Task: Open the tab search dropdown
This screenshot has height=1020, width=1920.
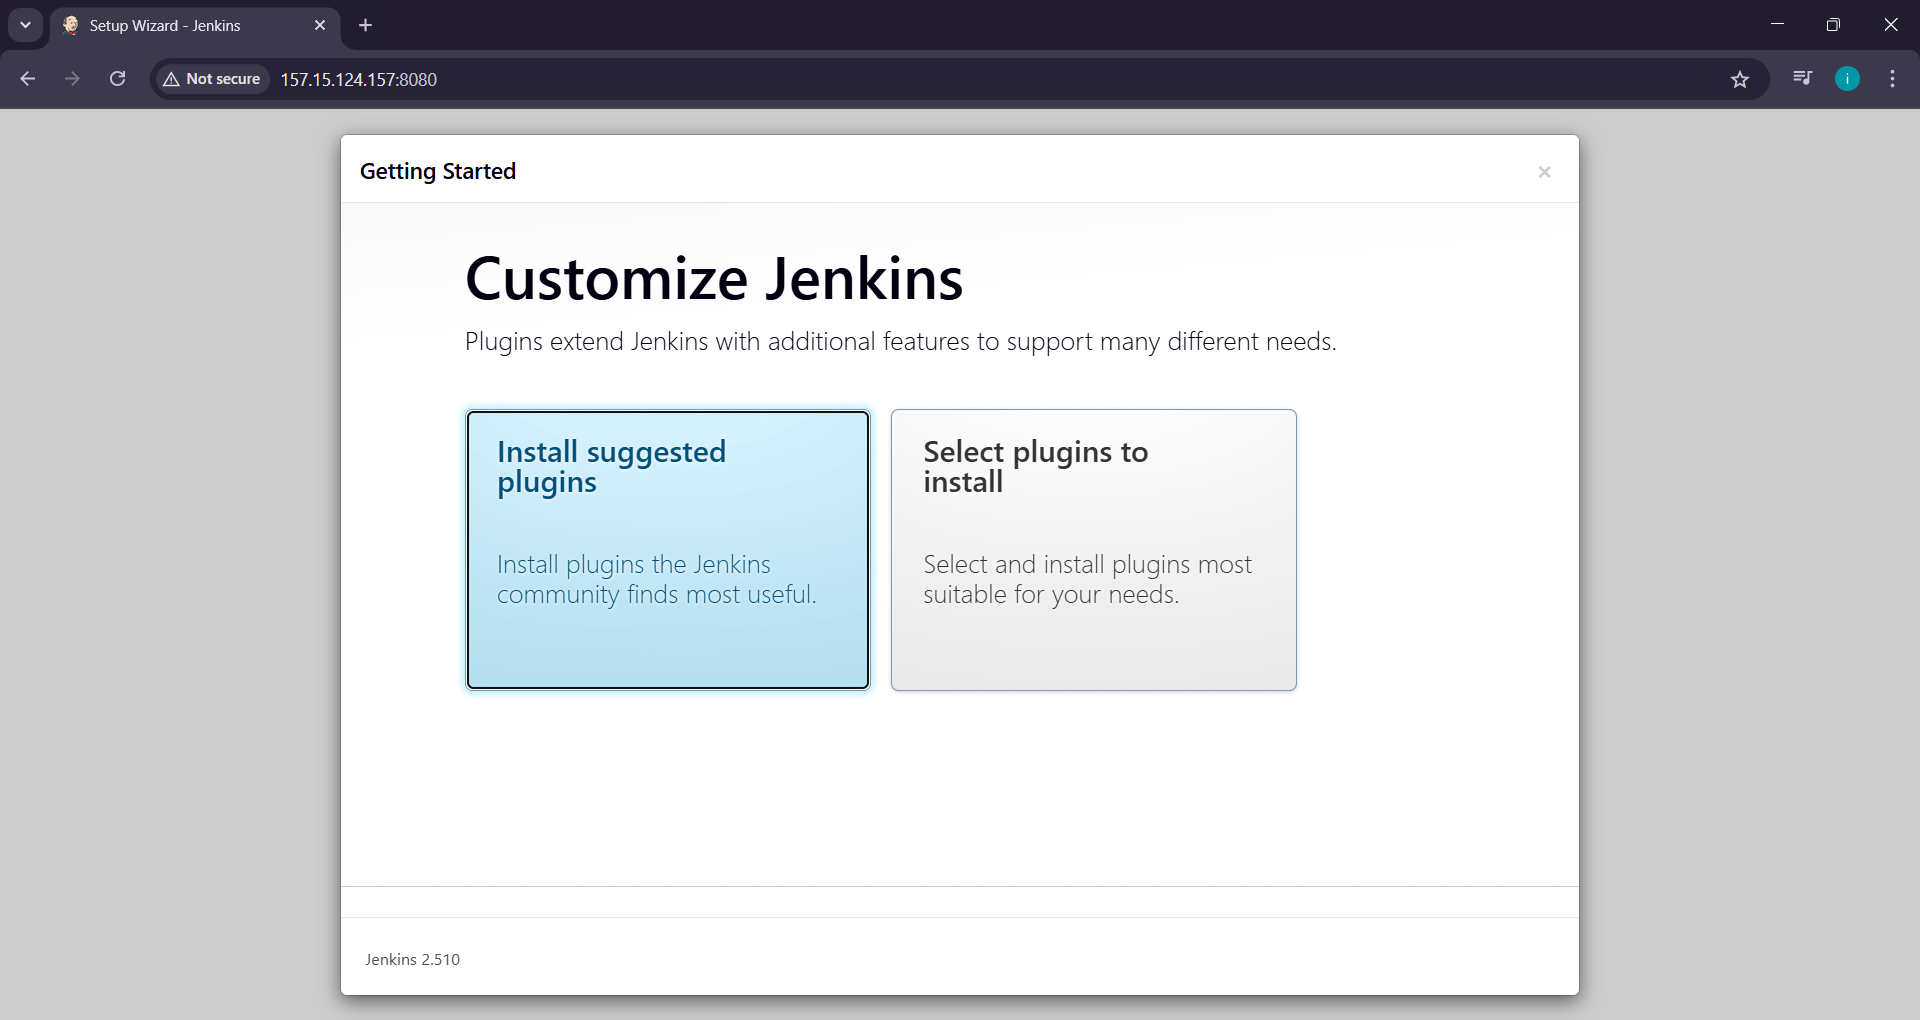Action: click(25, 25)
